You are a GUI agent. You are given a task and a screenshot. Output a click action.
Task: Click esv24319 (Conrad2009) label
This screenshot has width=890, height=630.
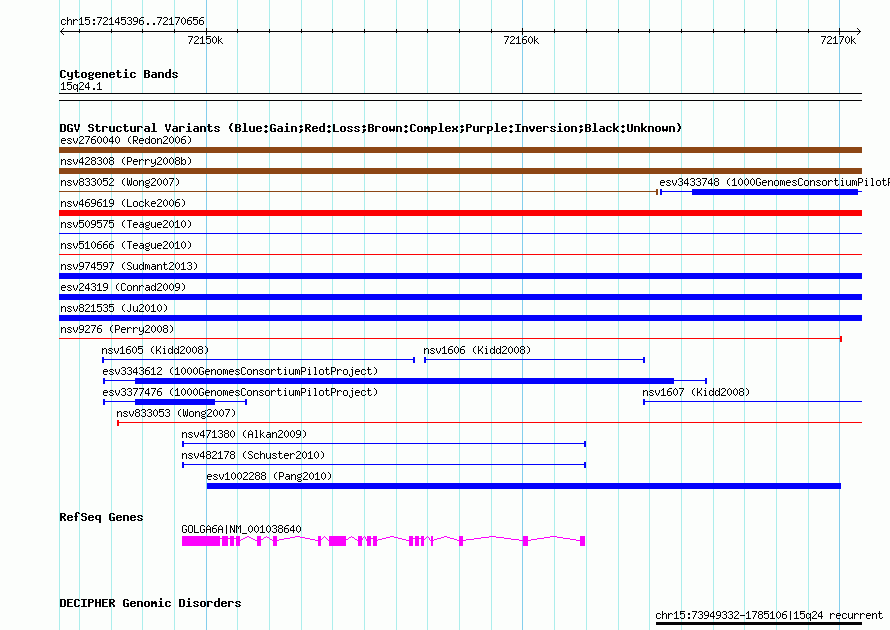[x=123, y=287]
